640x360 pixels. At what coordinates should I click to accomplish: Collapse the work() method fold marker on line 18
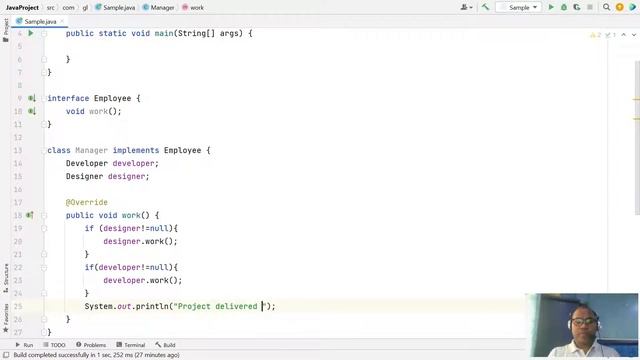[44, 216]
